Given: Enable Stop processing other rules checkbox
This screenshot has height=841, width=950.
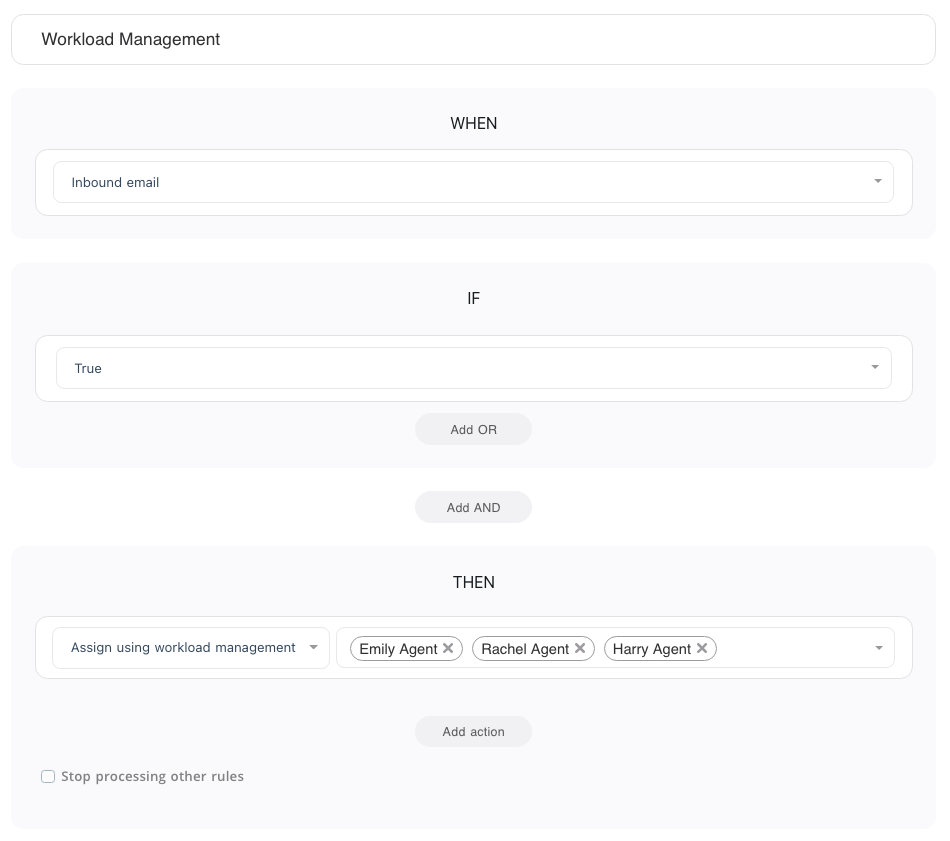Looking at the screenshot, I should [x=48, y=776].
